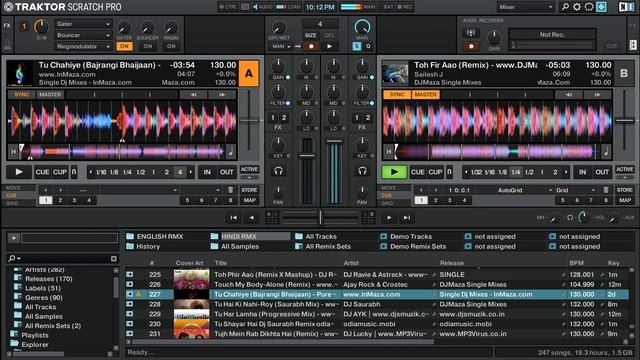Select track Tu Hai Ki Nahi-Roy row

(x=378, y=304)
